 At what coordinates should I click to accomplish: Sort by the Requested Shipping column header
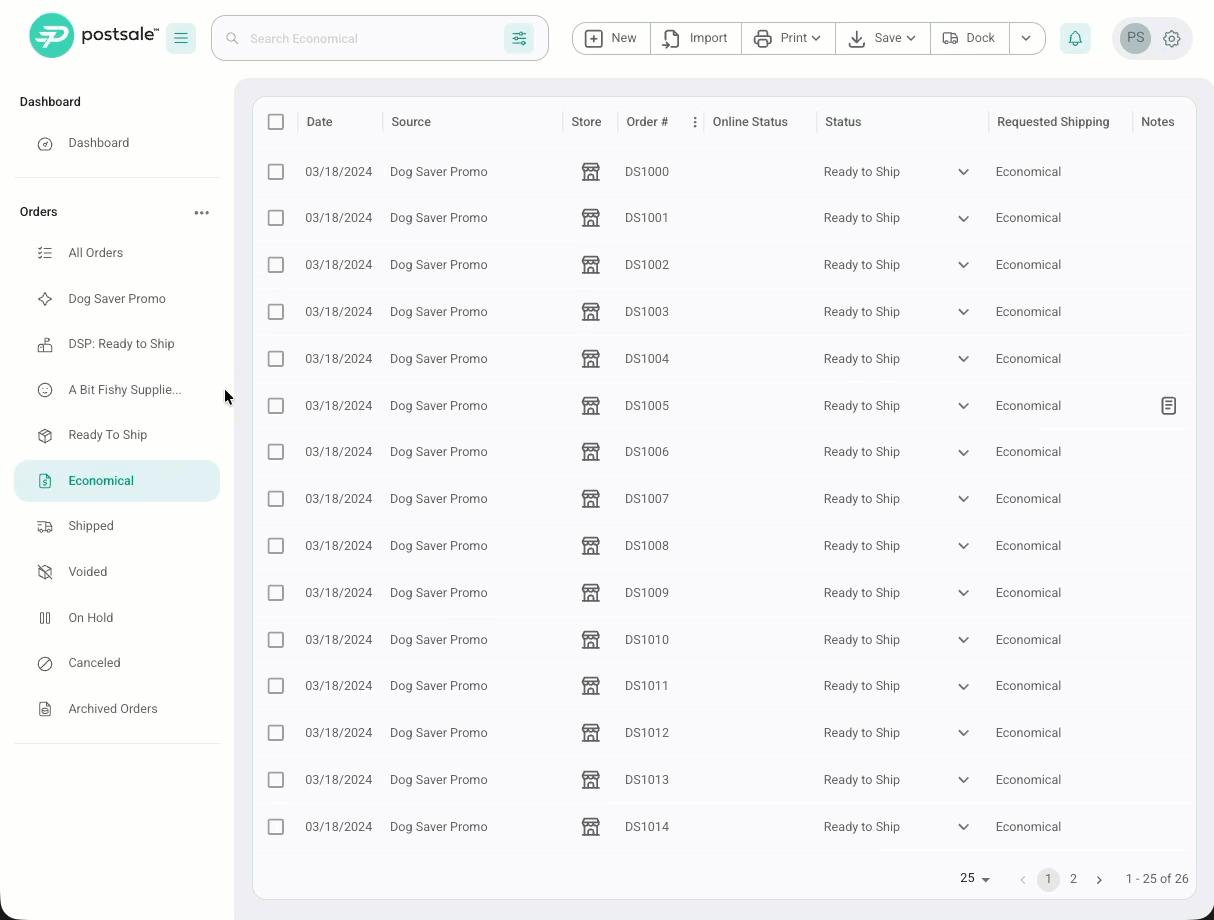1053,122
